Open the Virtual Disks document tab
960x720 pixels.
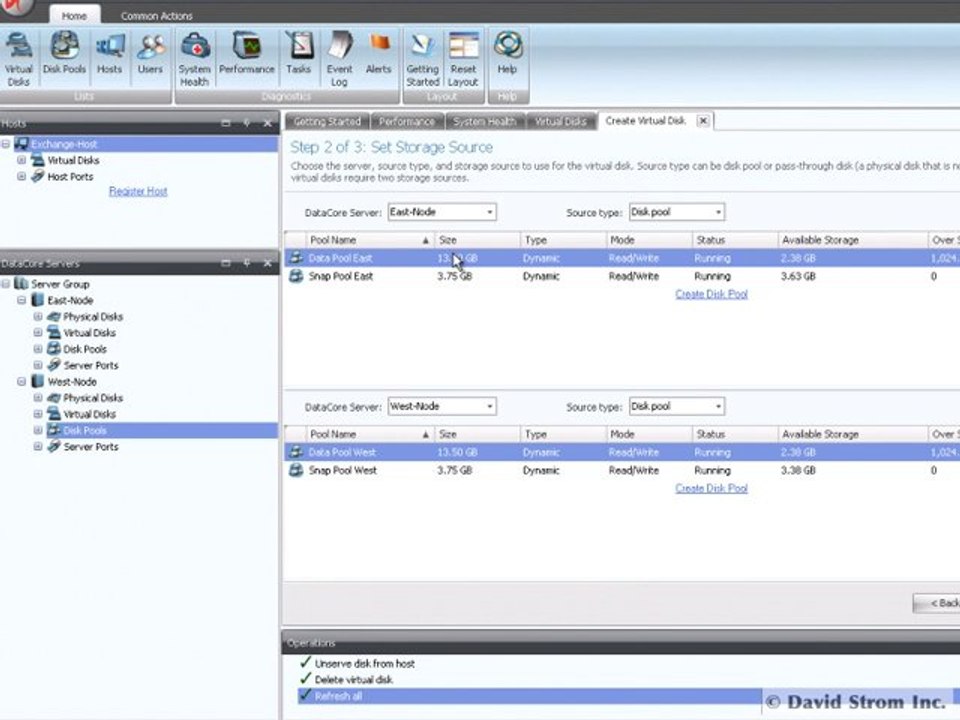561,121
